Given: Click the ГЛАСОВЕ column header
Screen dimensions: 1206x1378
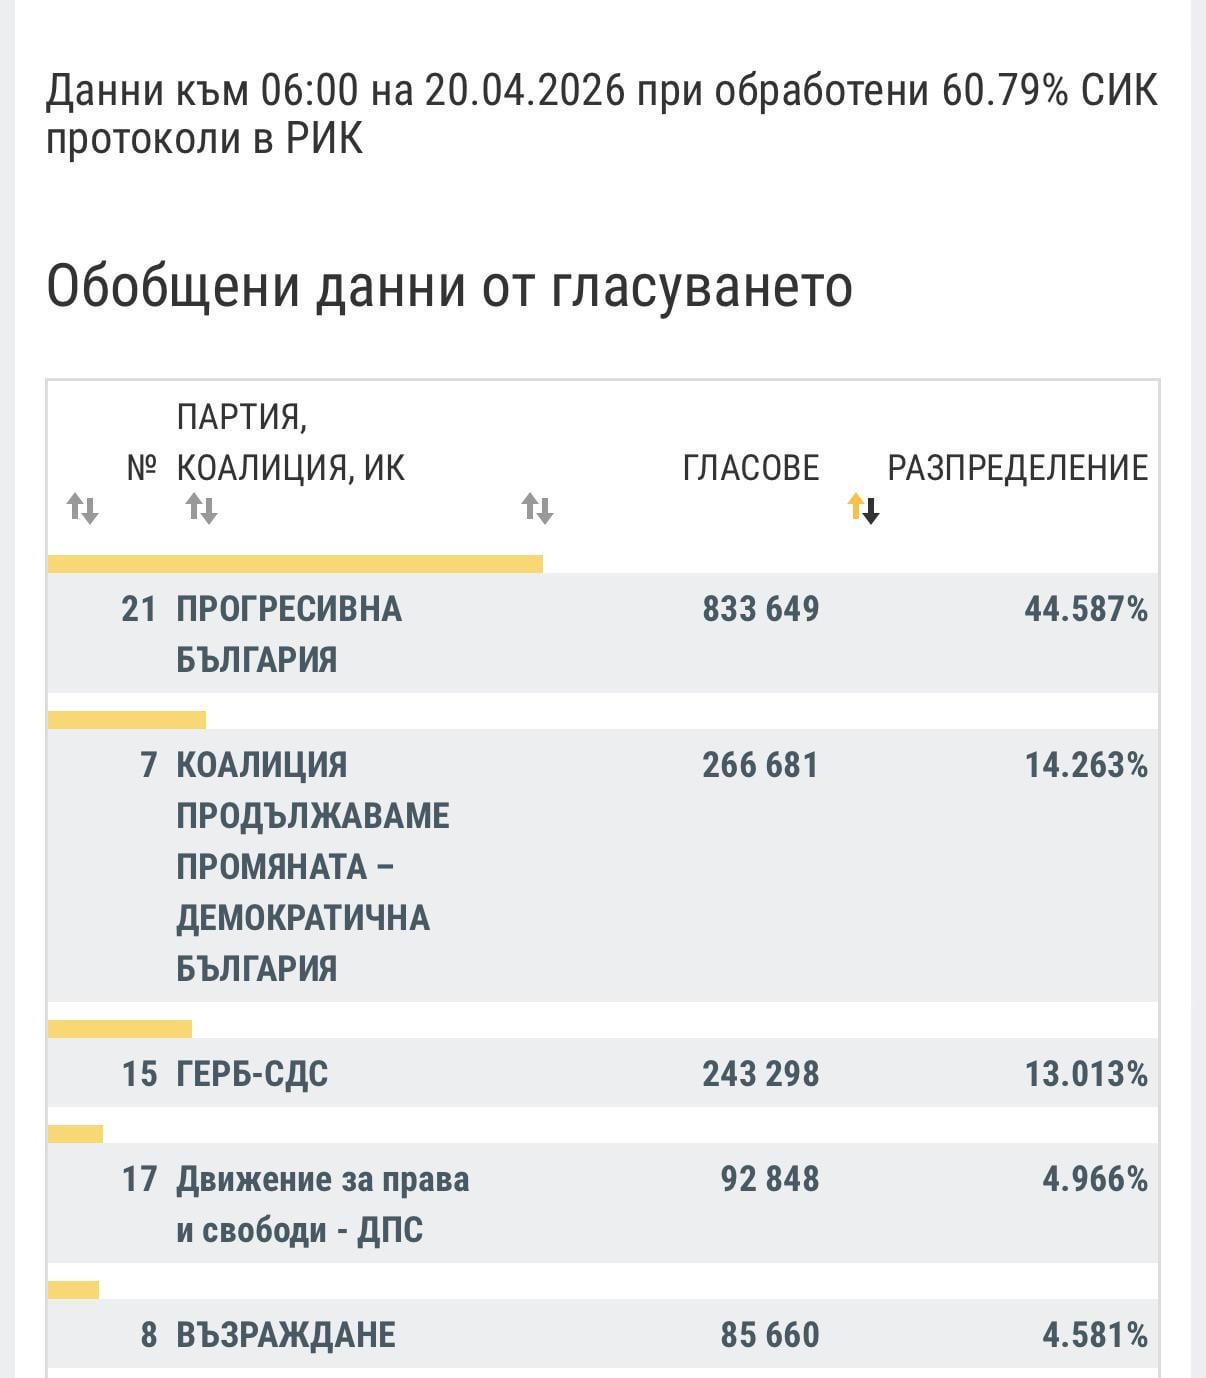Looking at the screenshot, I should click(x=751, y=468).
